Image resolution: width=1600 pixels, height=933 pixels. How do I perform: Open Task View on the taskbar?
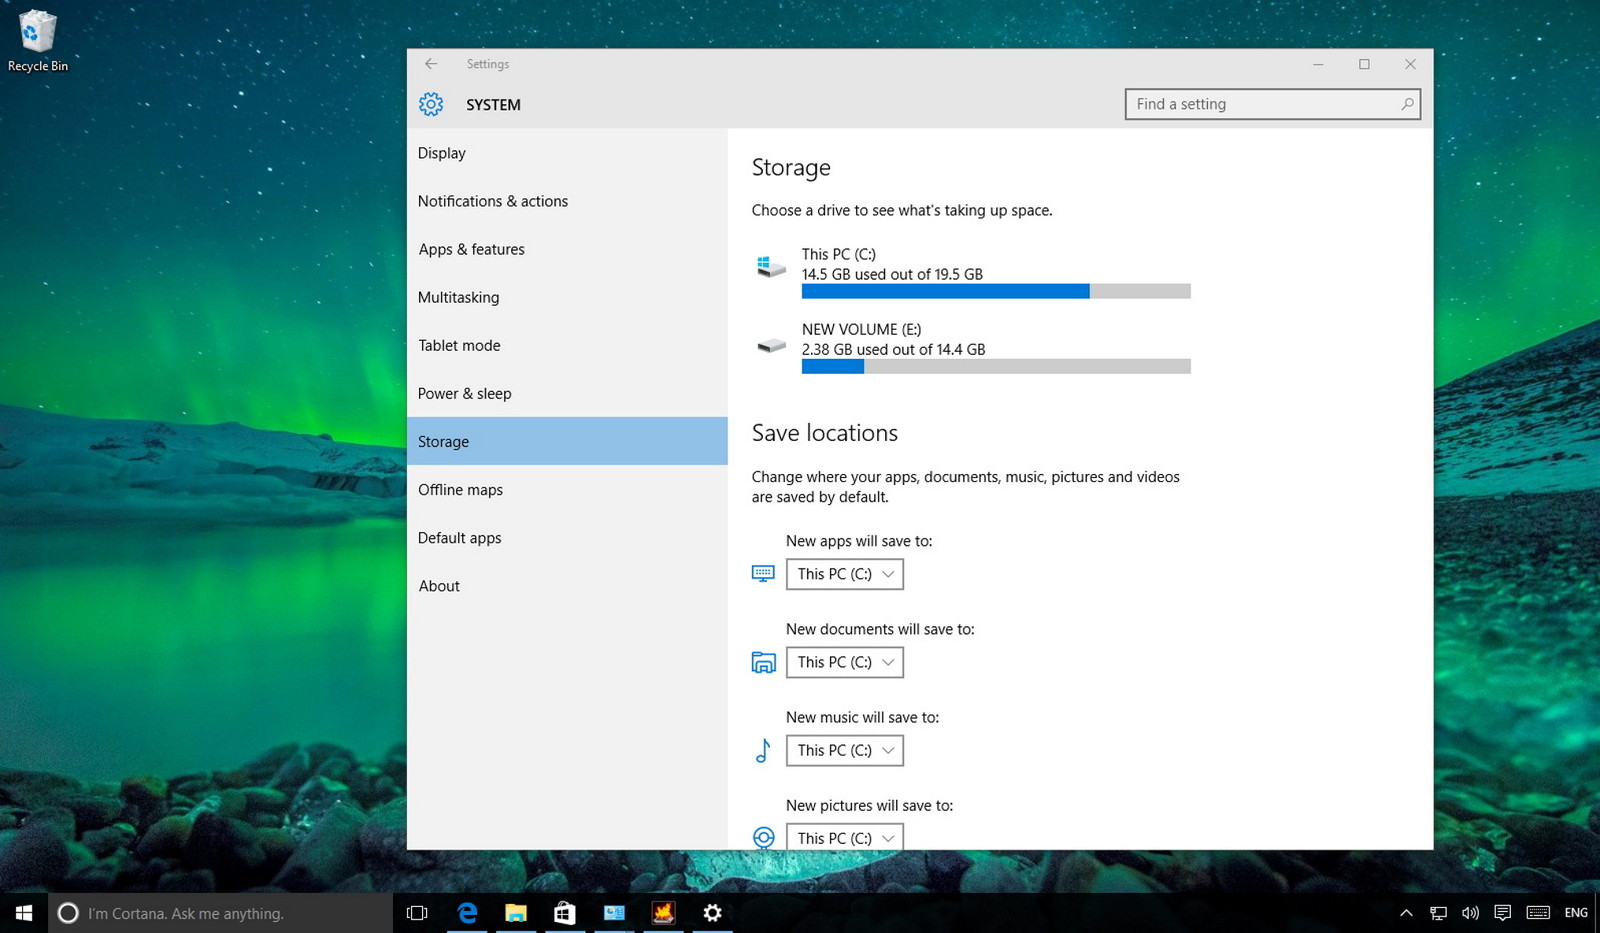(417, 912)
